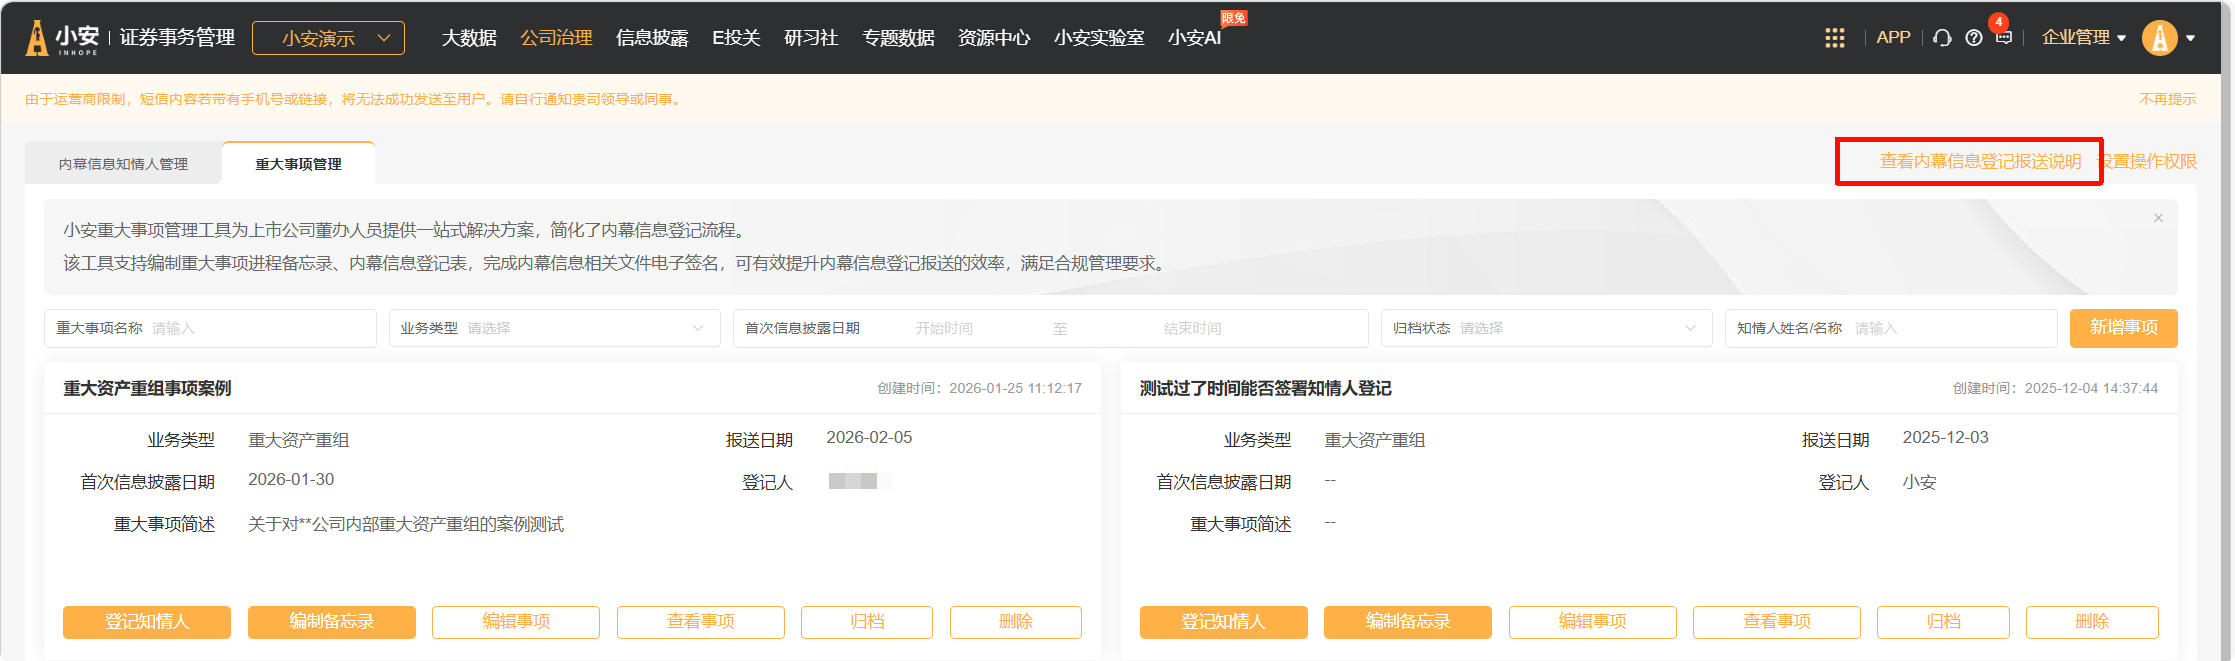The width and height of the screenshot is (2235, 661).
Task: Dismiss notice with 不再提示
Action: (2167, 99)
